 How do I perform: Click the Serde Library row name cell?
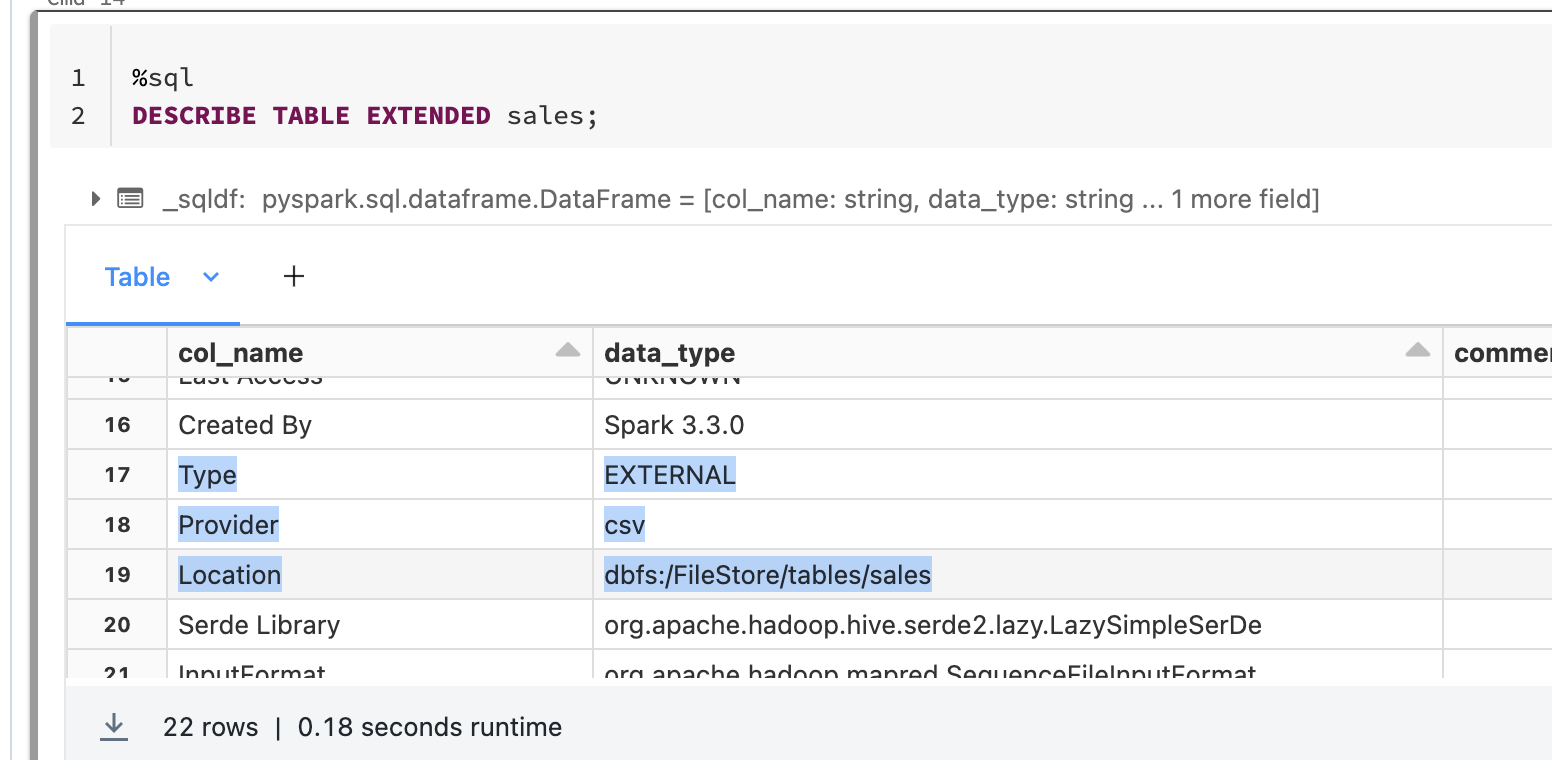coord(259,625)
